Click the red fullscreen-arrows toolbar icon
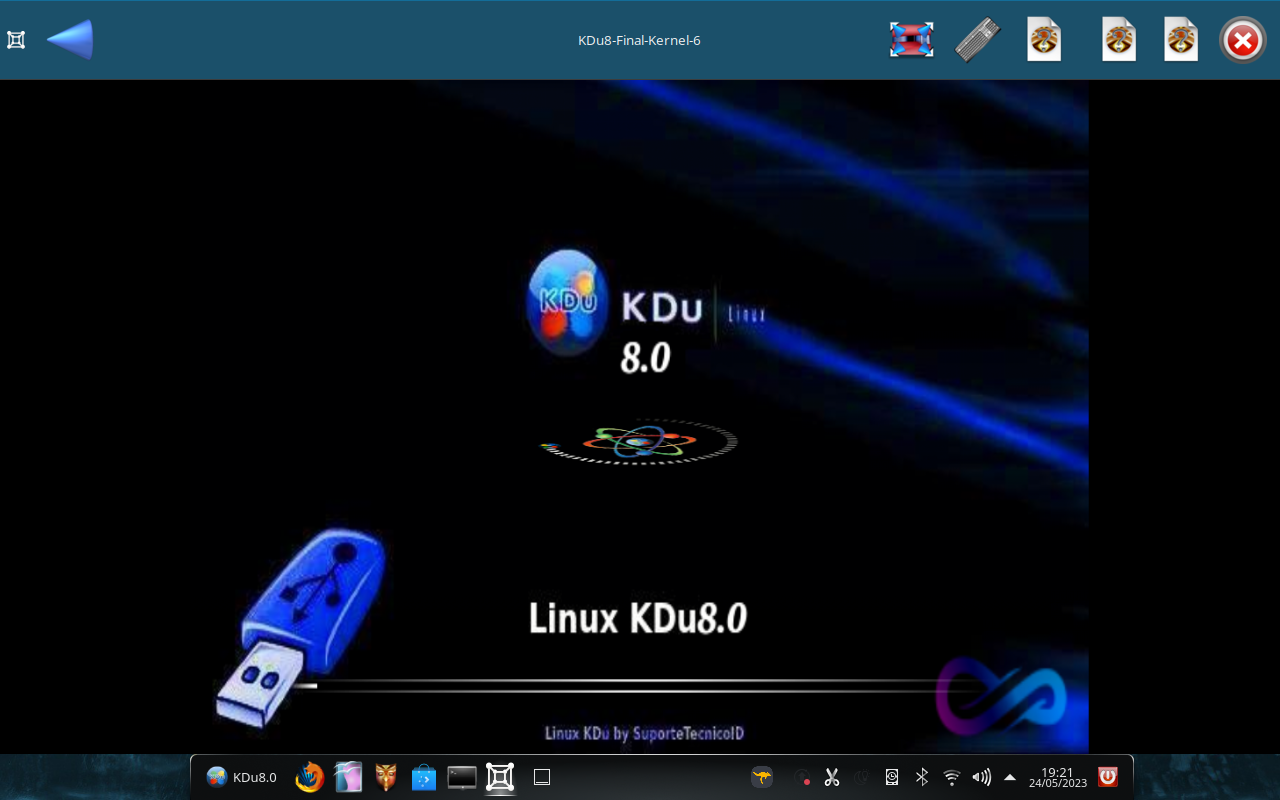 (x=912, y=40)
